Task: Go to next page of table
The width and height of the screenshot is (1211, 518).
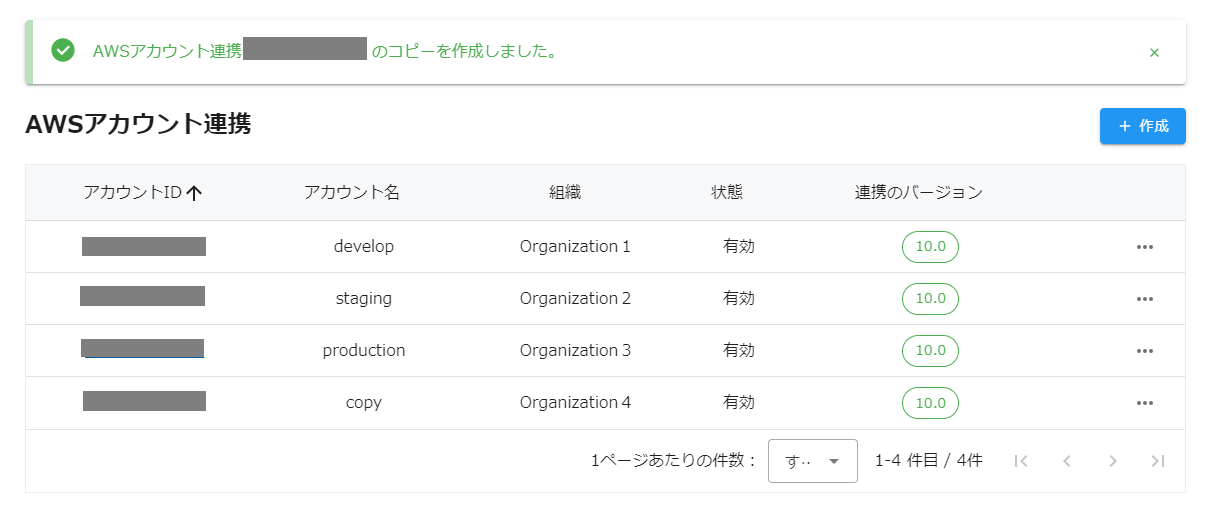Action: [x=1113, y=461]
